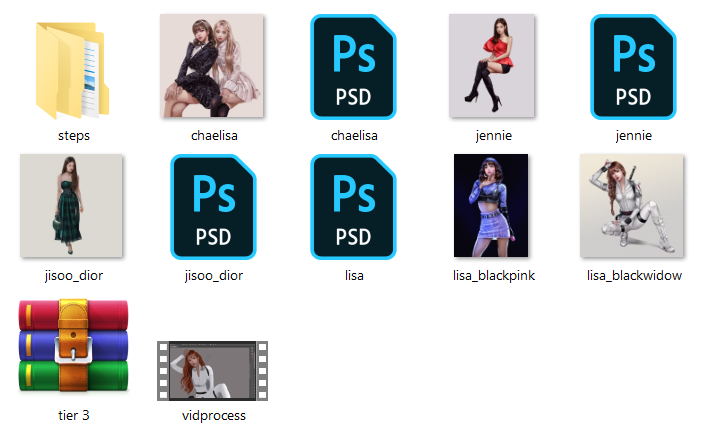Click the 'lisa_blackwidow' file name label

tap(634, 276)
